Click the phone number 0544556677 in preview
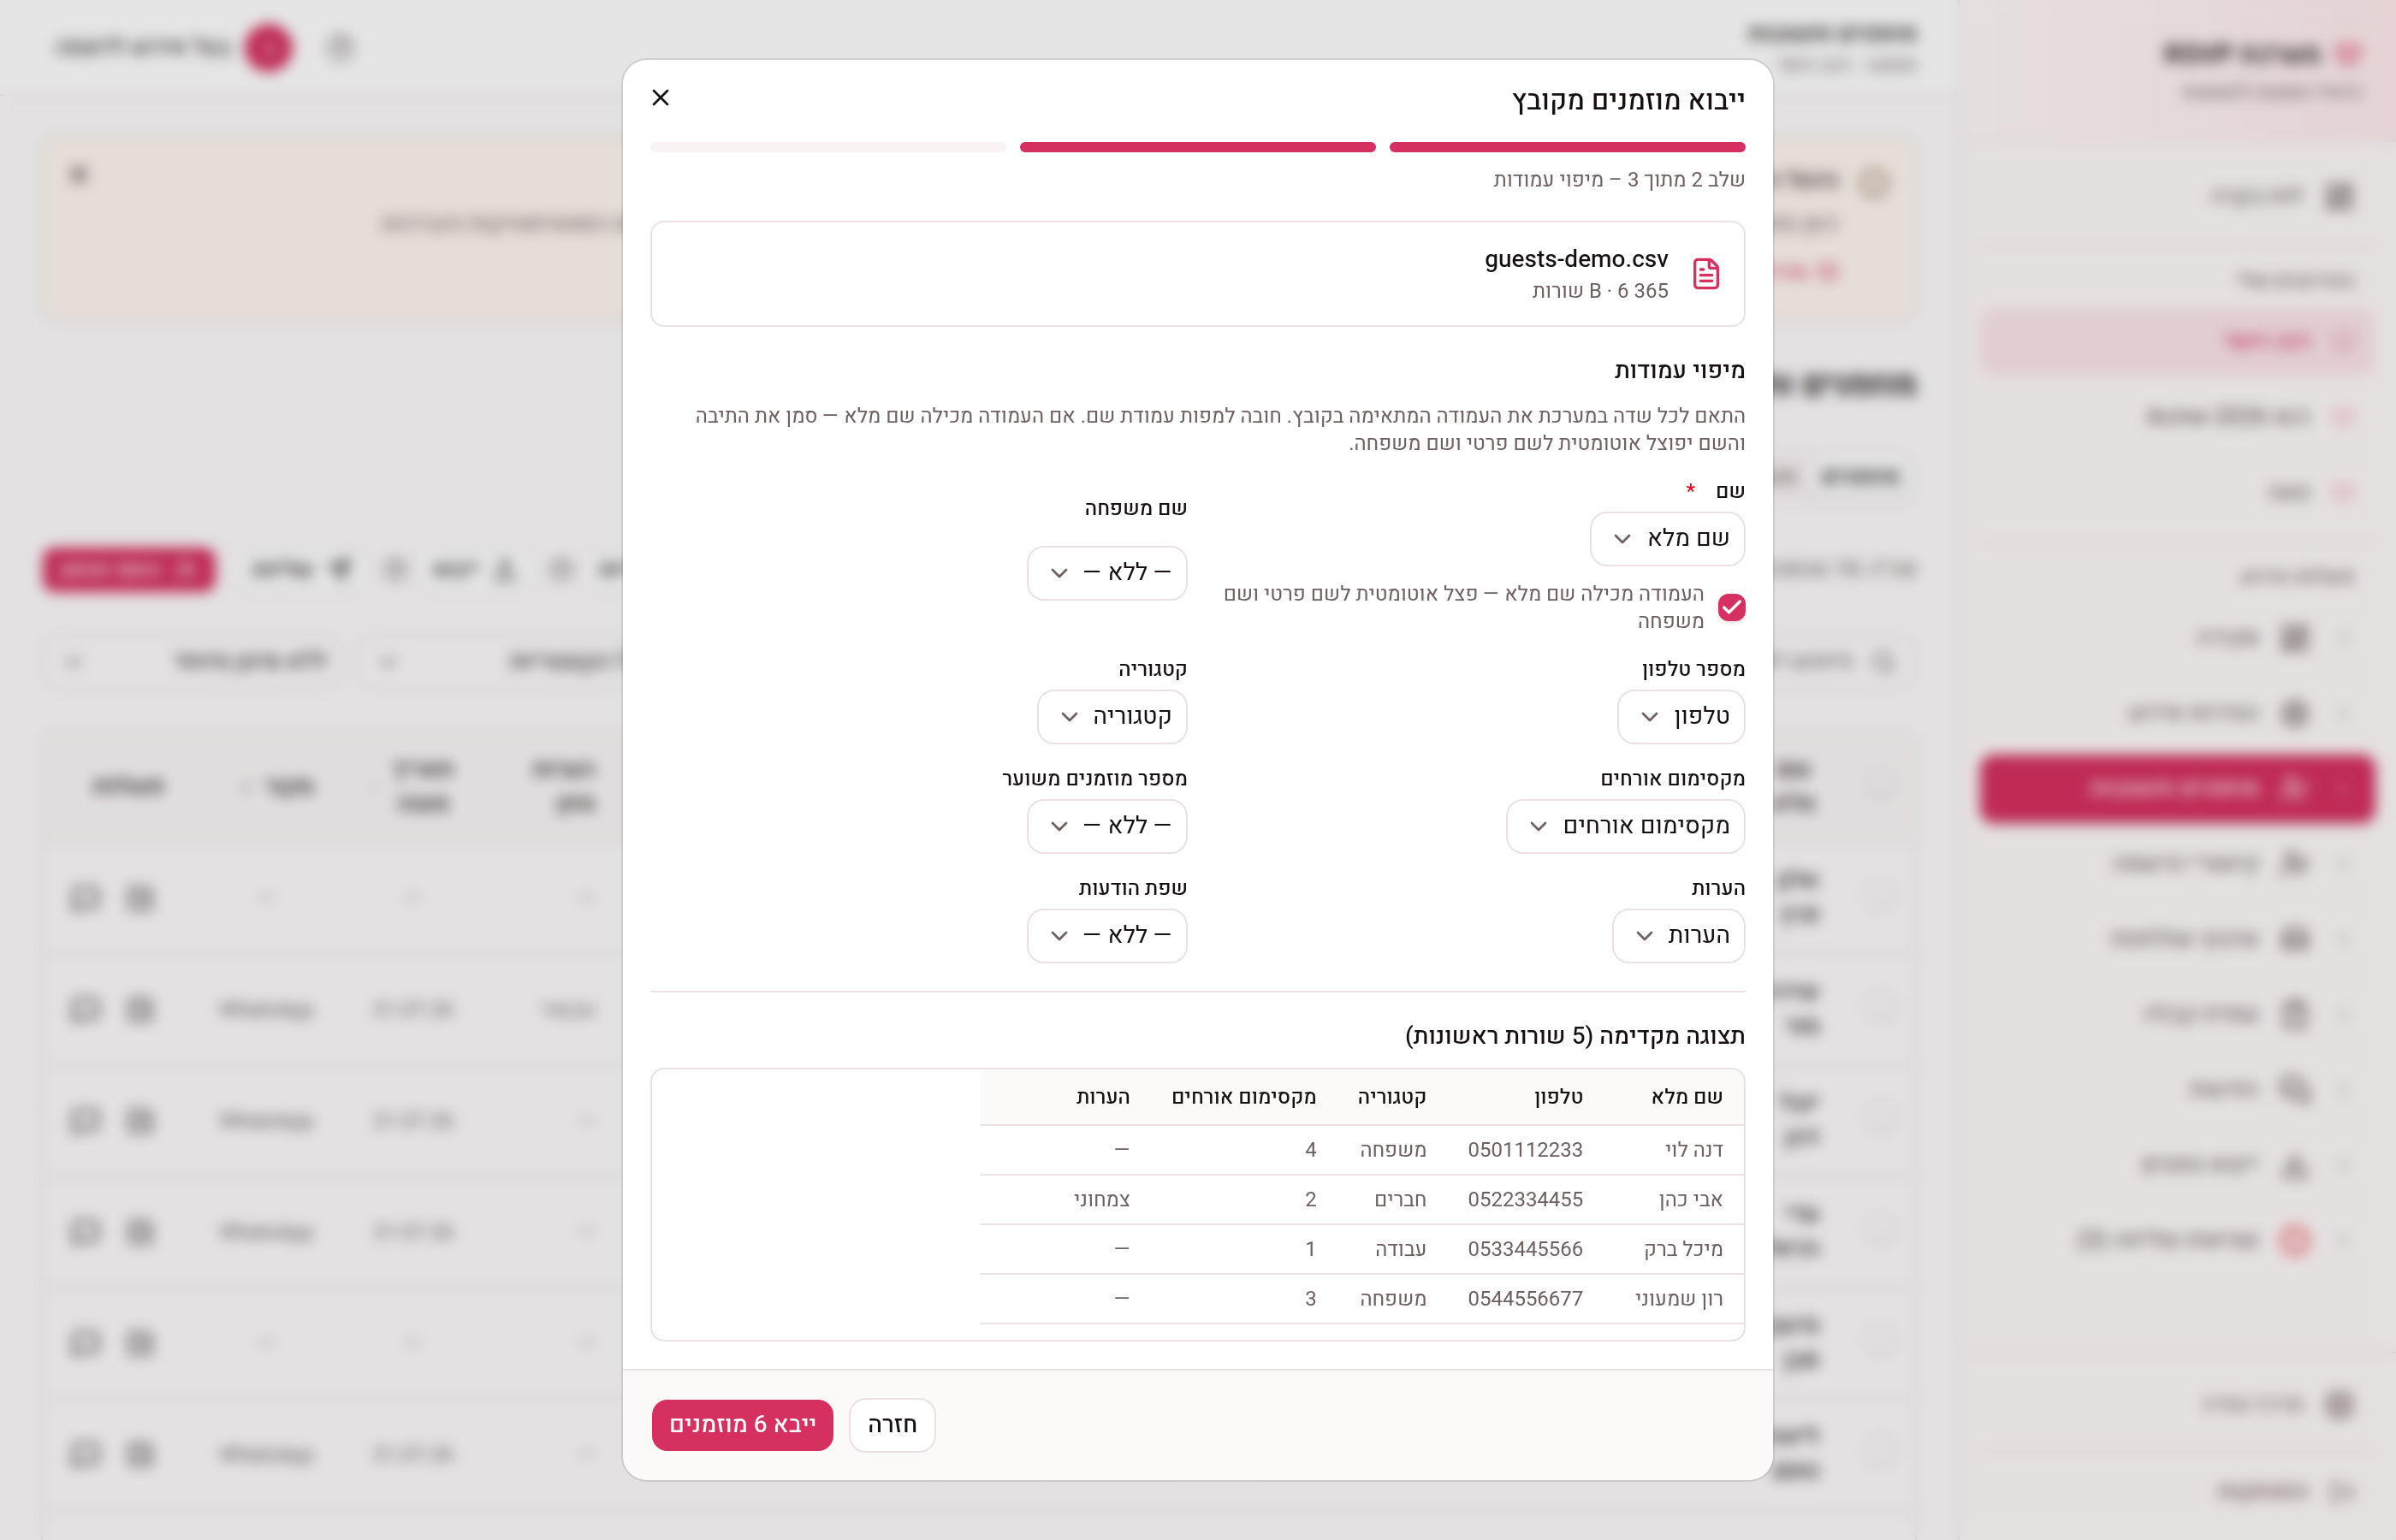2396x1540 pixels. pyautogui.click(x=1525, y=1298)
